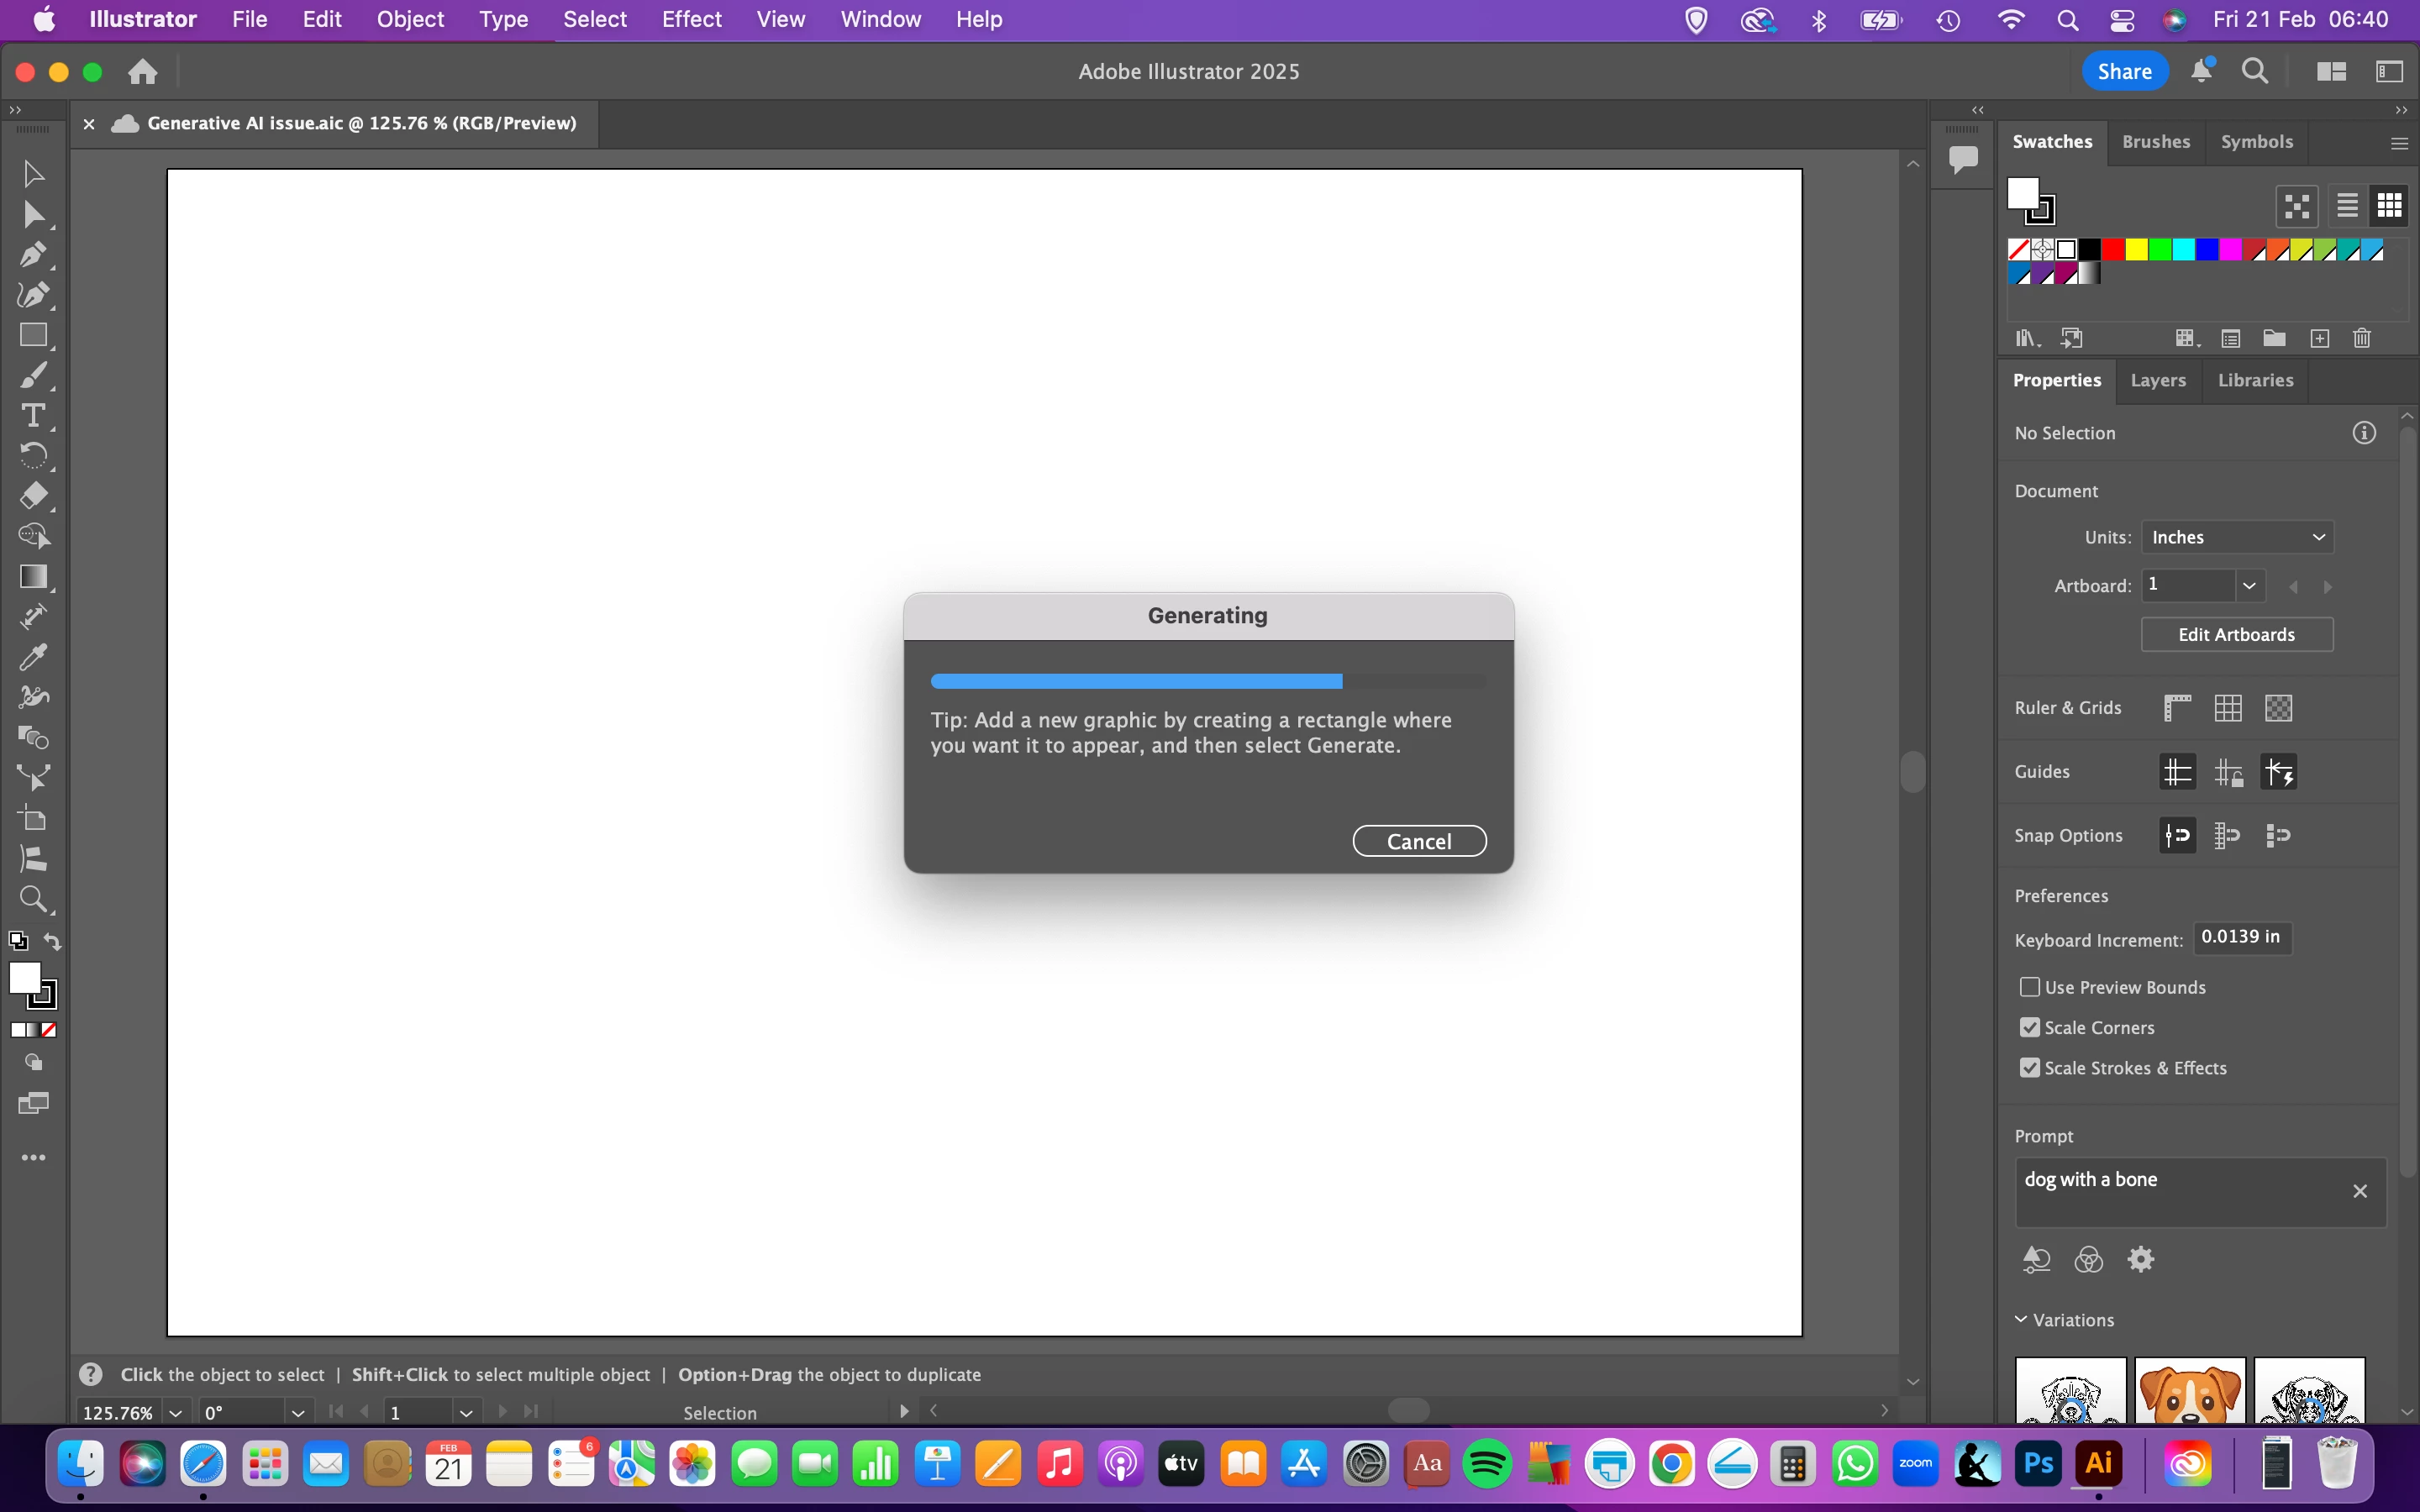
Task: Click the Edit Artboards button
Action: [2236, 635]
